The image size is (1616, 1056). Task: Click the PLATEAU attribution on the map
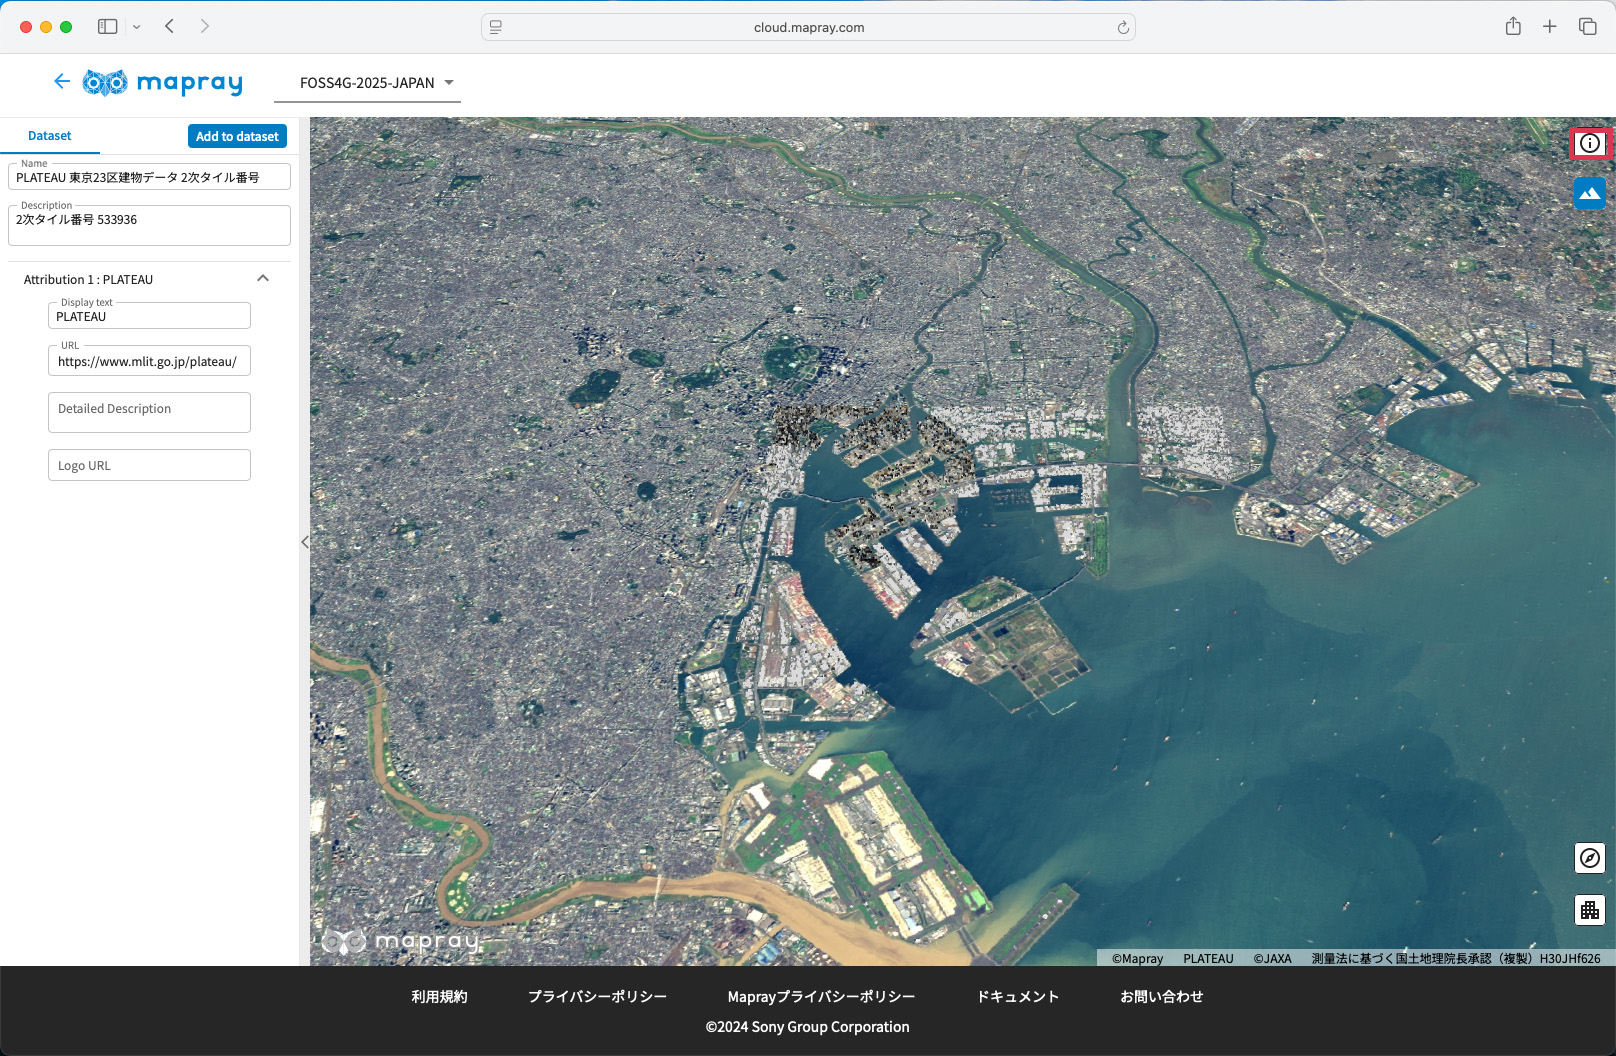(1208, 958)
